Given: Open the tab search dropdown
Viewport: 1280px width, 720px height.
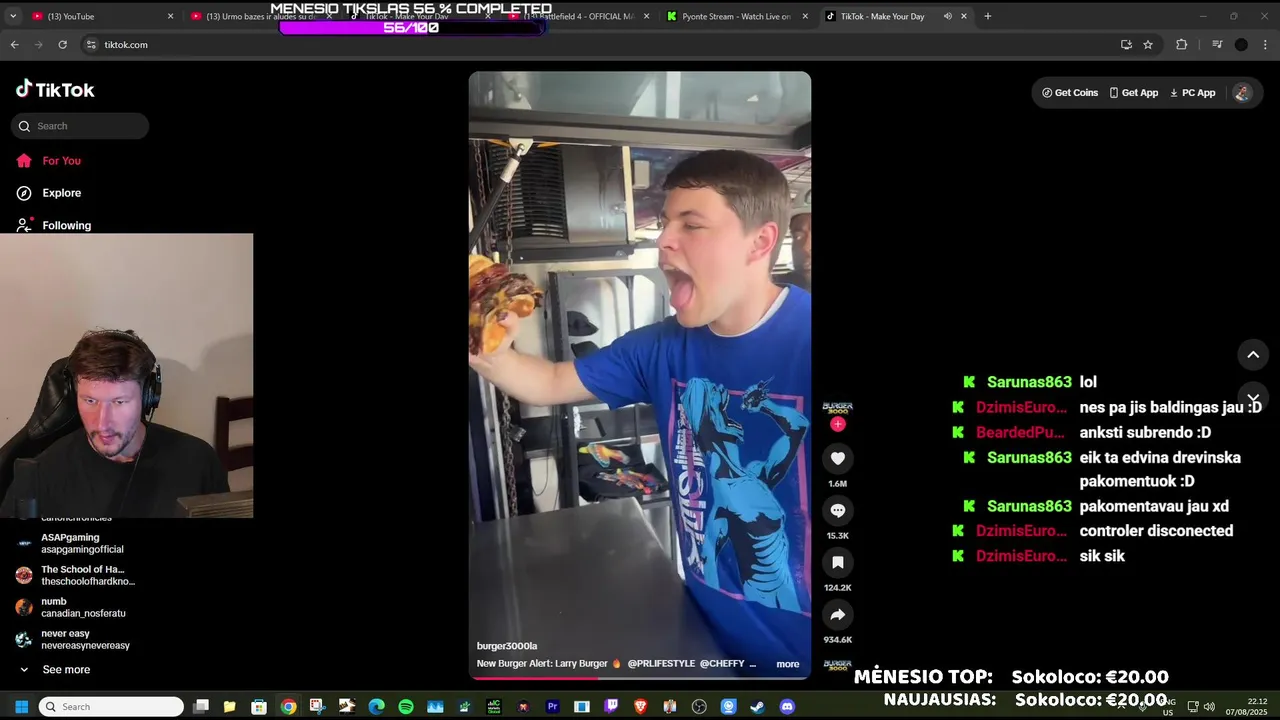Looking at the screenshot, I should [12, 16].
